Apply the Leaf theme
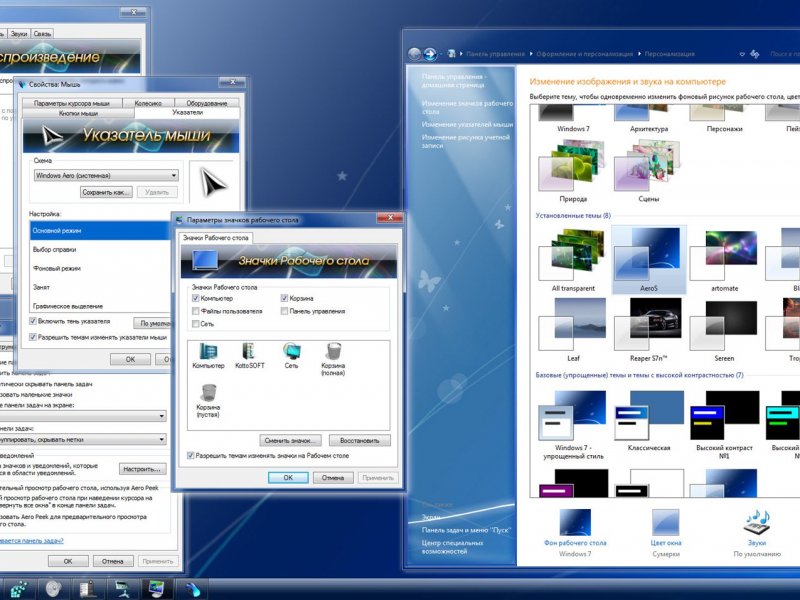 [x=573, y=330]
